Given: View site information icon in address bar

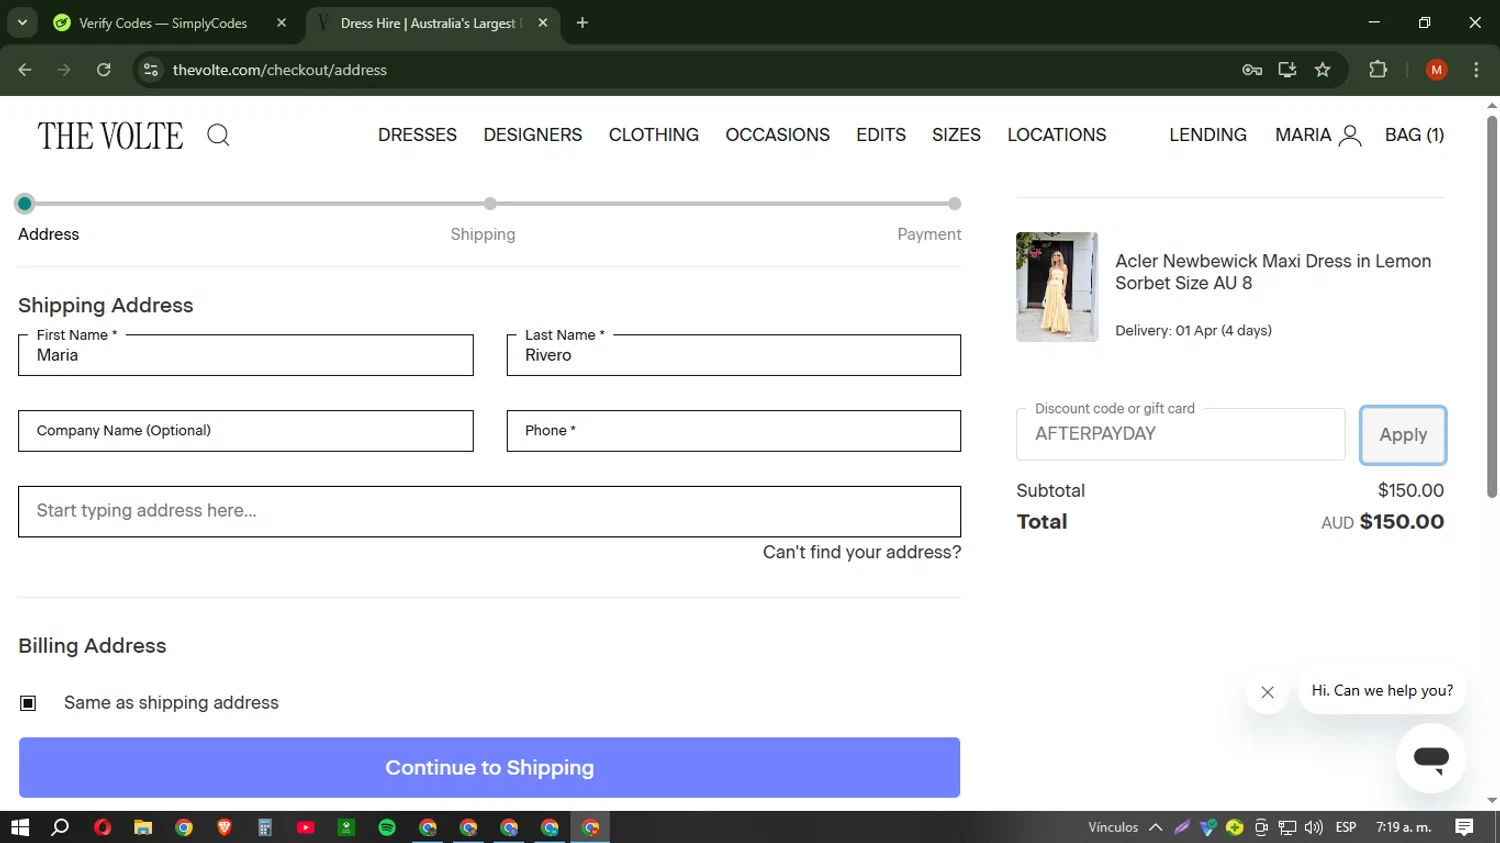Looking at the screenshot, I should [x=151, y=70].
